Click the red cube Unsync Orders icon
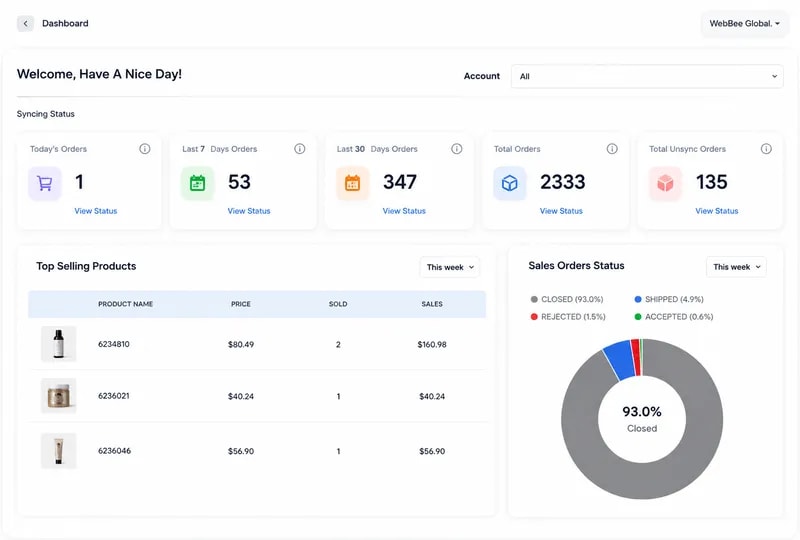Viewport: 800px width, 540px height. click(x=665, y=183)
